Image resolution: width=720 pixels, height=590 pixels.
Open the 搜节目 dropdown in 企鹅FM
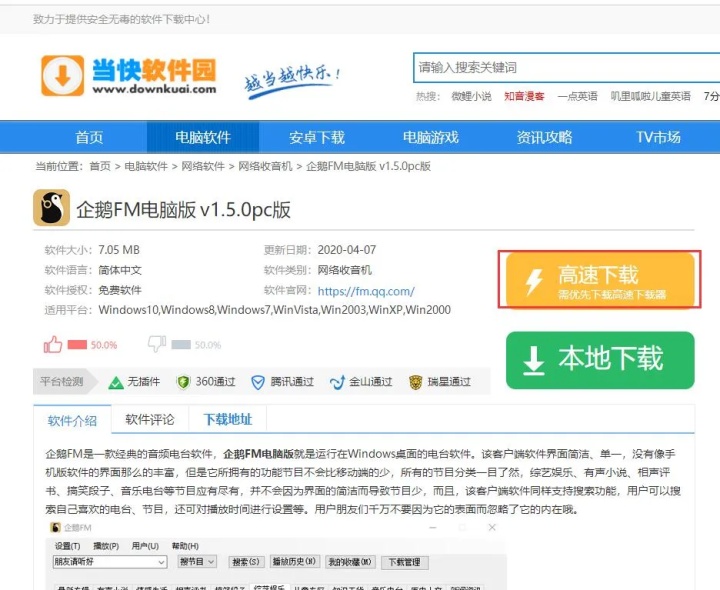197,562
